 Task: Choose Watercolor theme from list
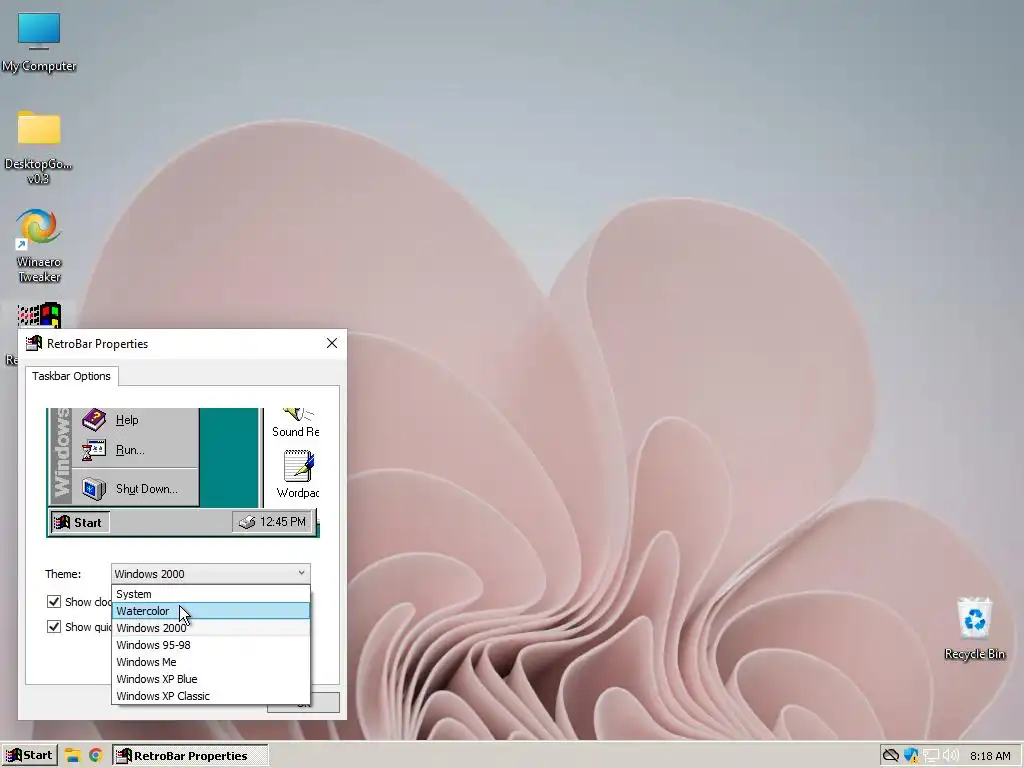211,611
